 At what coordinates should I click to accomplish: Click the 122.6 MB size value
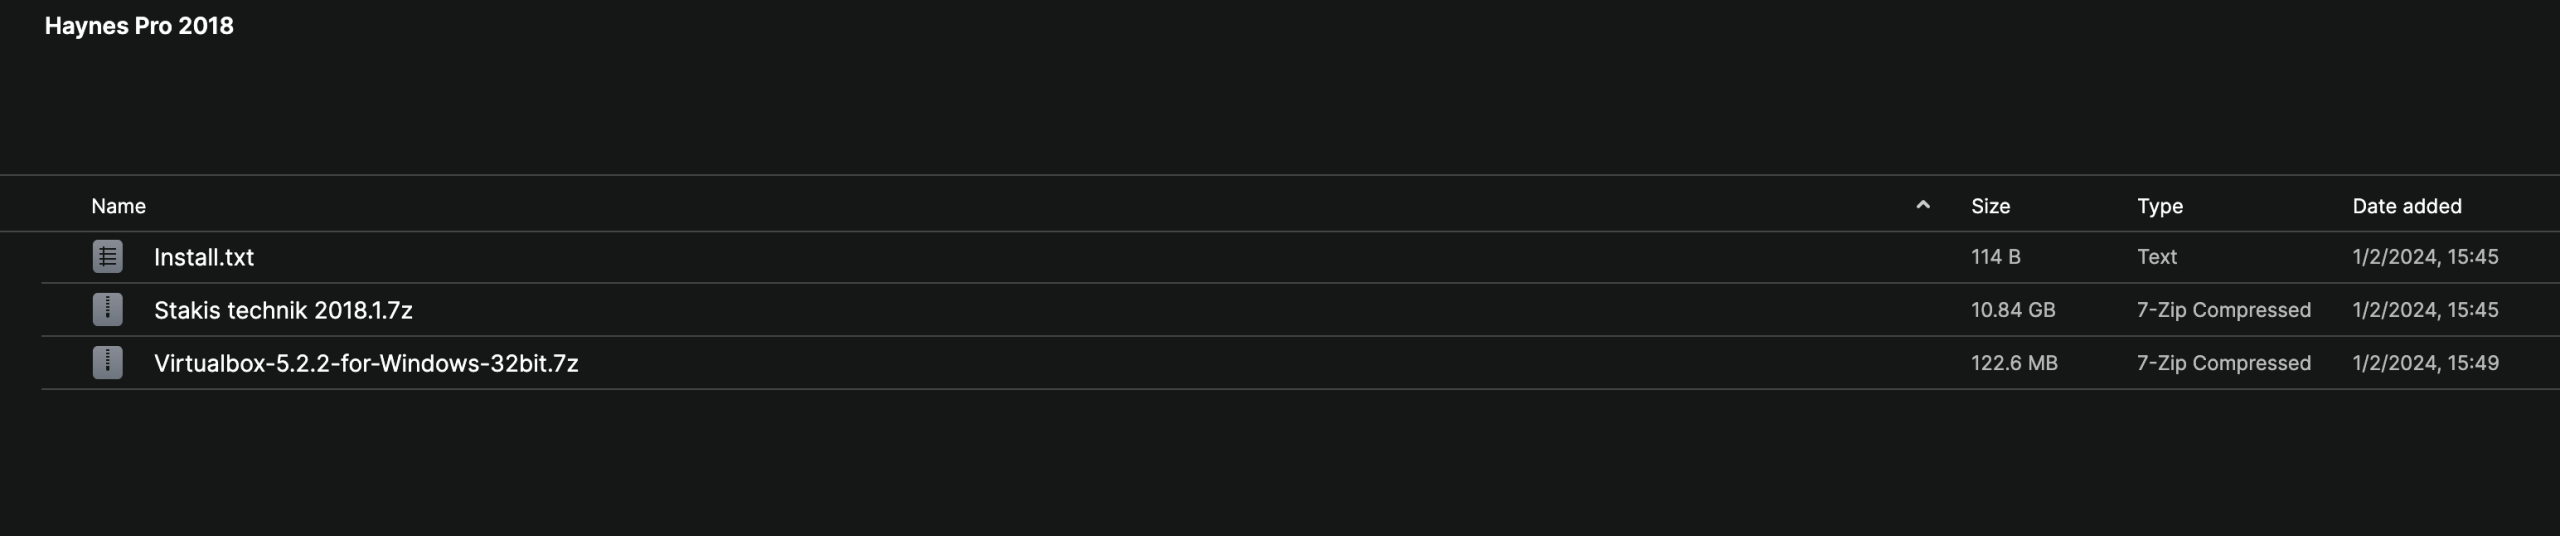(x=2014, y=363)
